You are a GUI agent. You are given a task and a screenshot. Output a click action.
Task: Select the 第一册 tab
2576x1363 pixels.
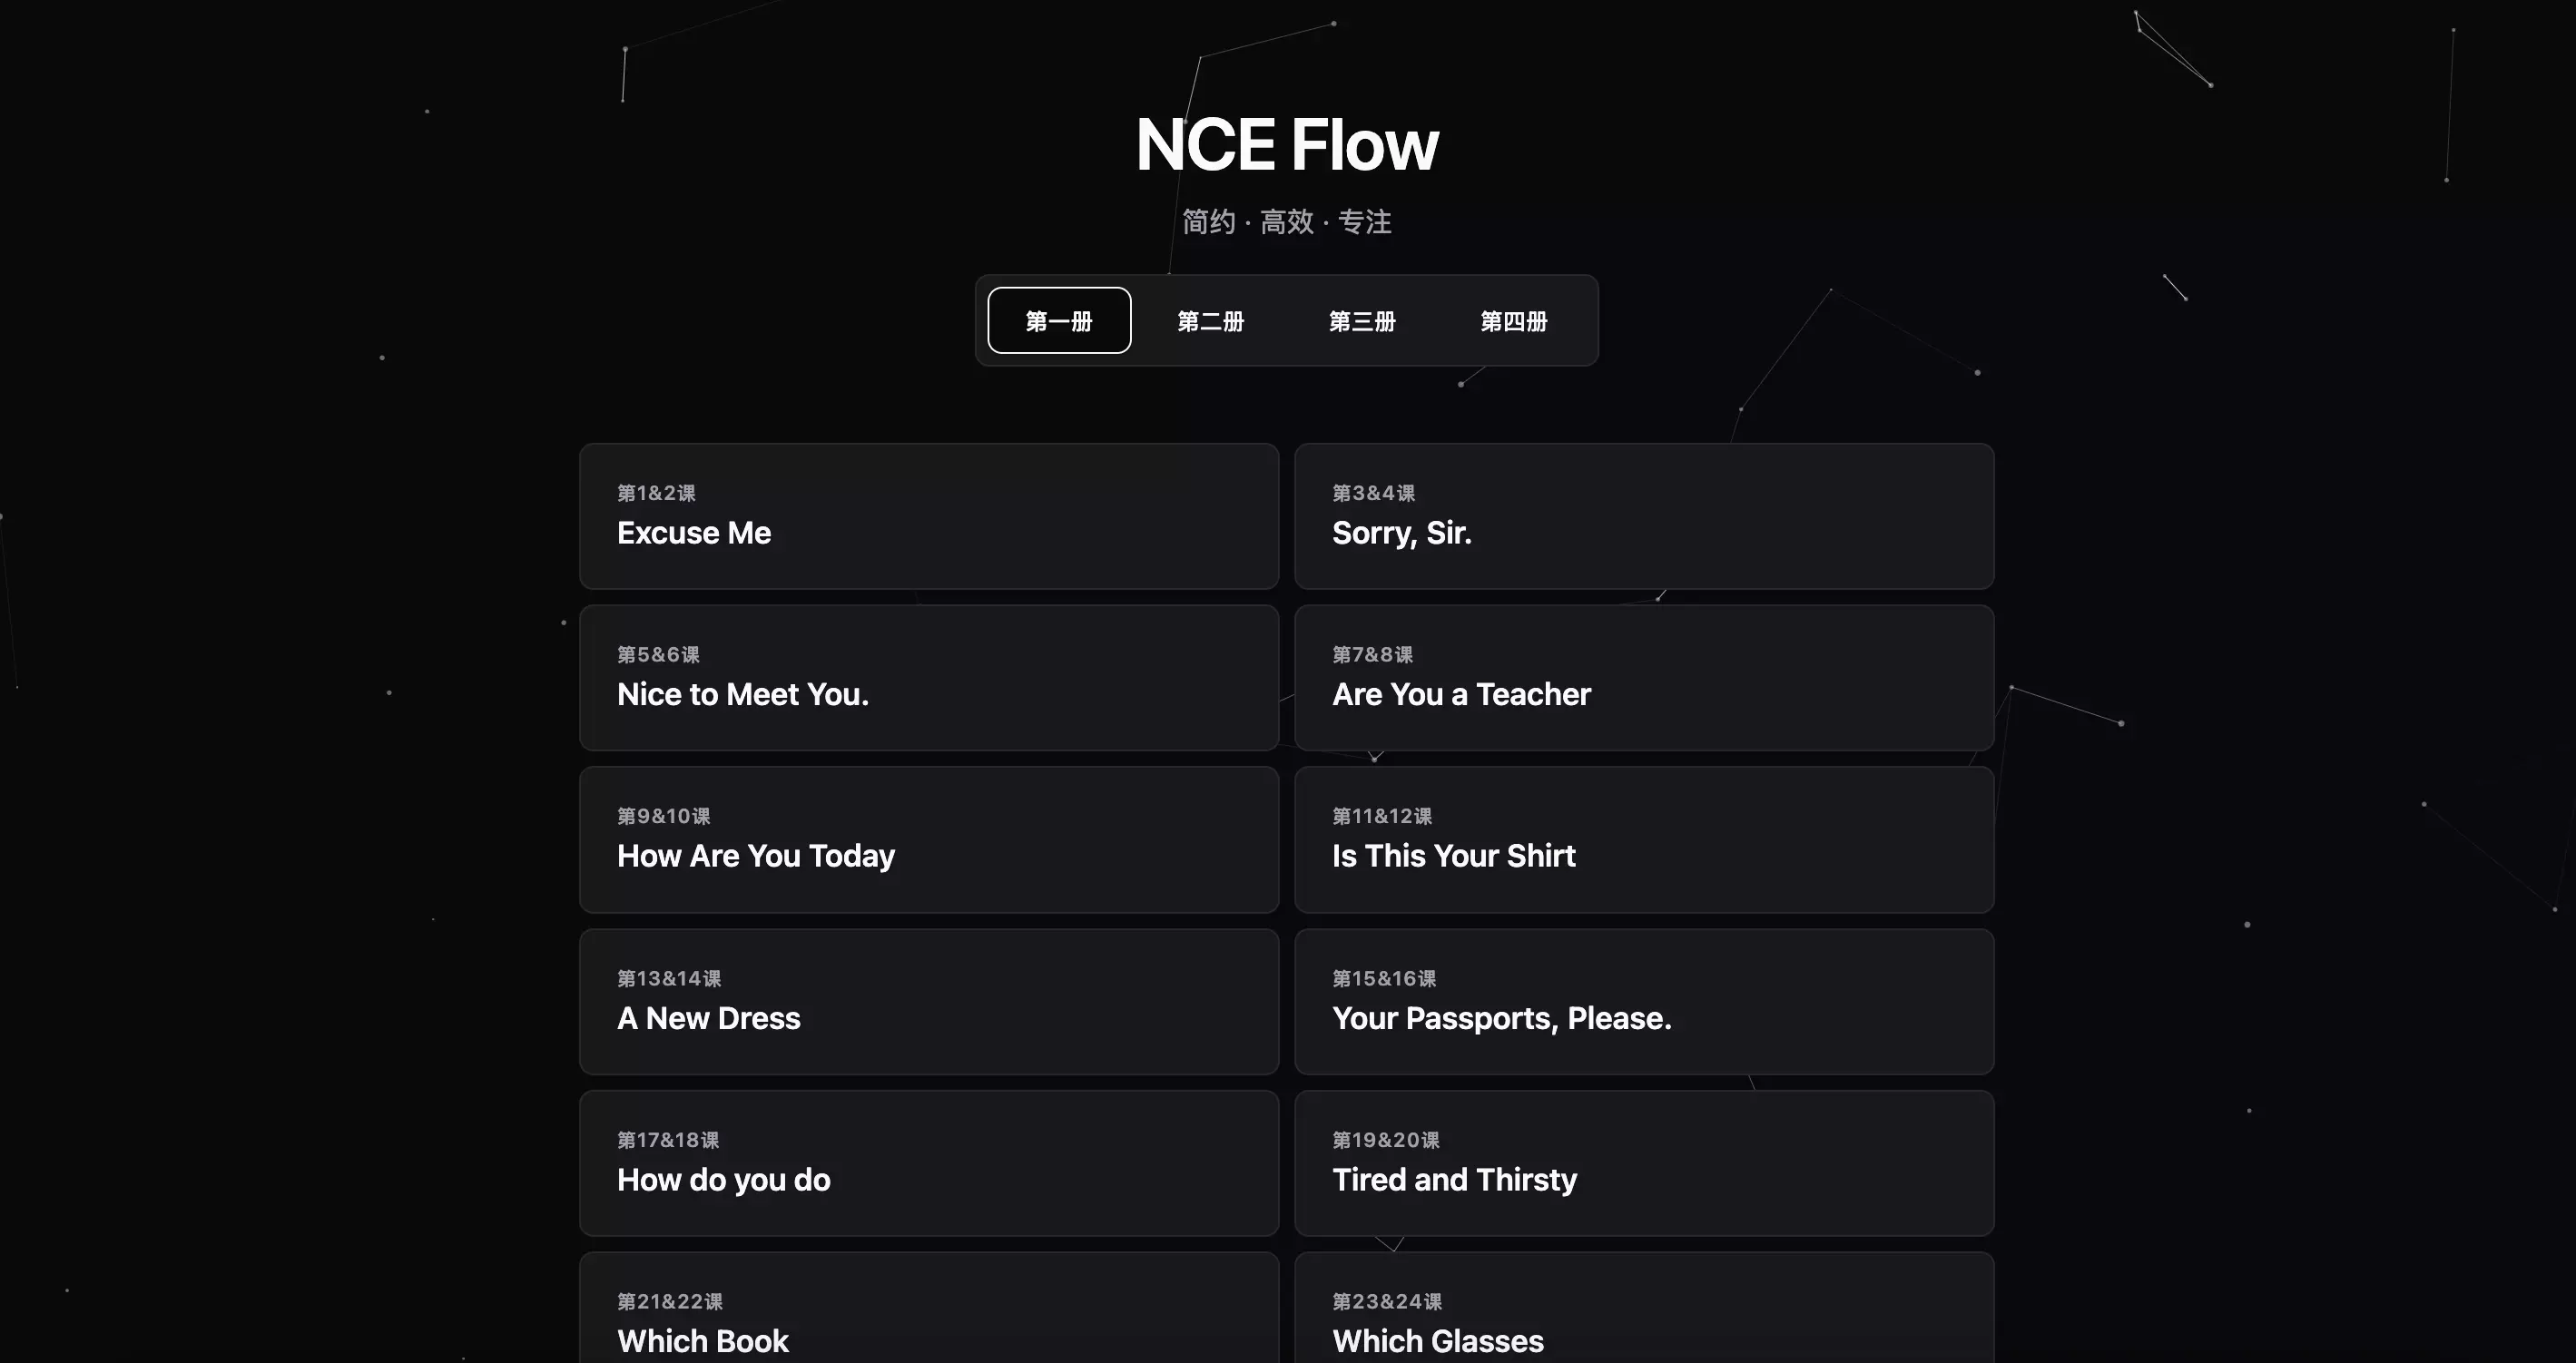tap(1058, 320)
